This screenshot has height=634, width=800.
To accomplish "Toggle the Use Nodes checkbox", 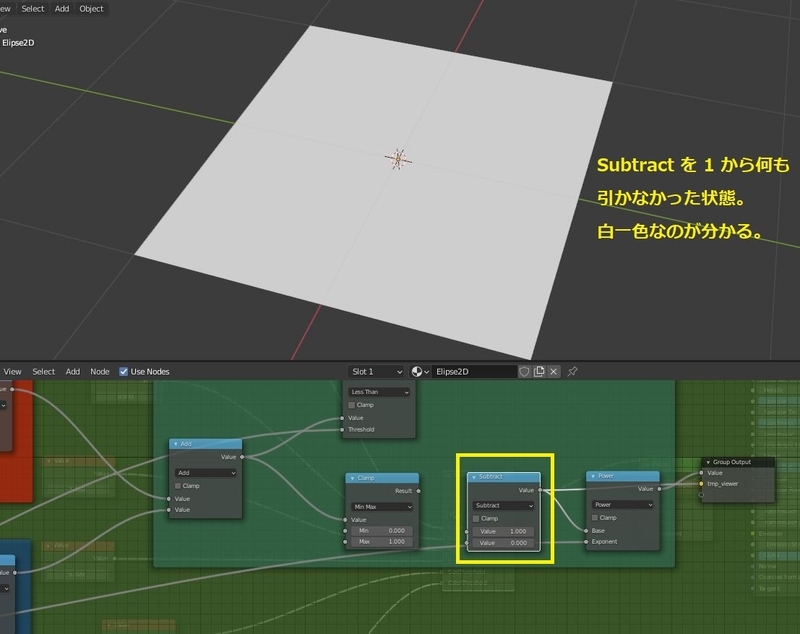I will pyautogui.click(x=123, y=372).
